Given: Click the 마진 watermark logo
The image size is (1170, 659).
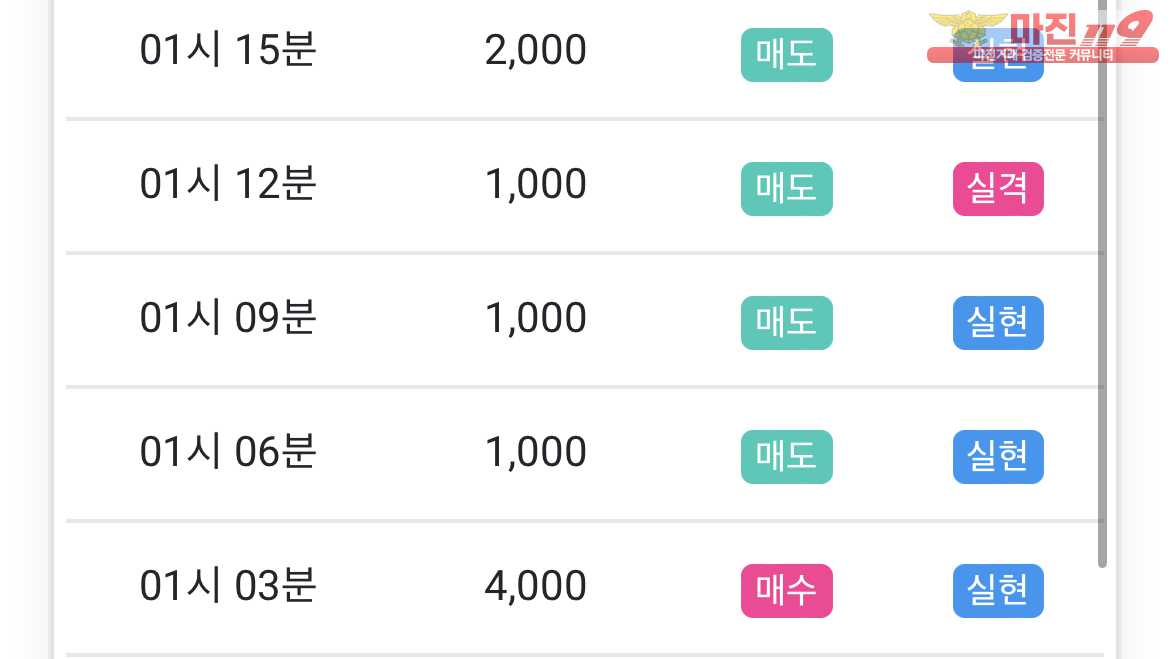Looking at the screenshot, I should [1042, 36].
